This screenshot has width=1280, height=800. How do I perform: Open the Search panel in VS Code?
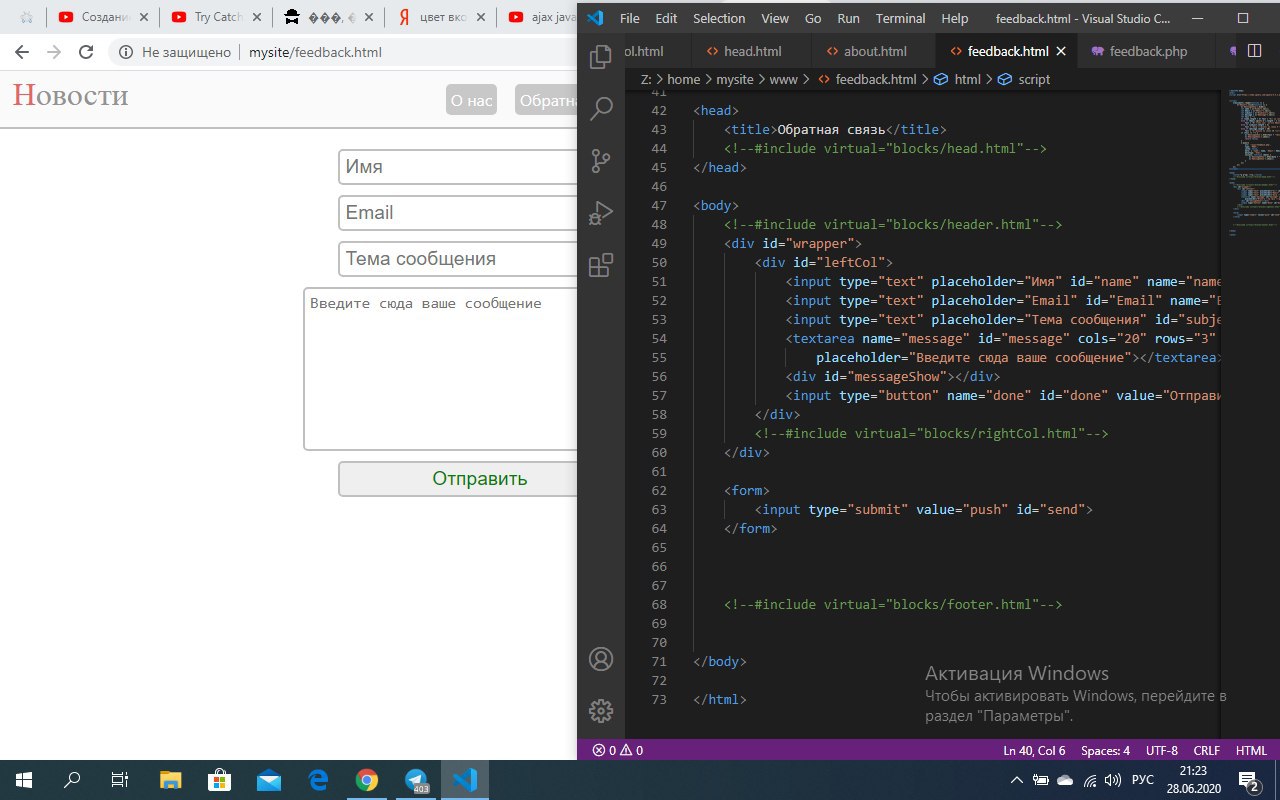coord(601,109)
